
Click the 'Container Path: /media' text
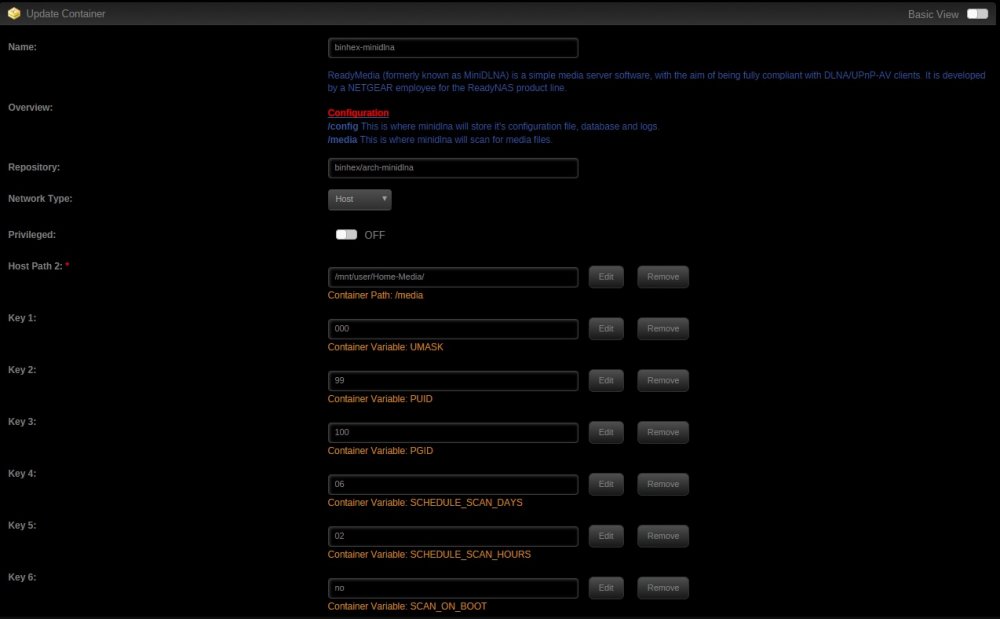point(375,295)
